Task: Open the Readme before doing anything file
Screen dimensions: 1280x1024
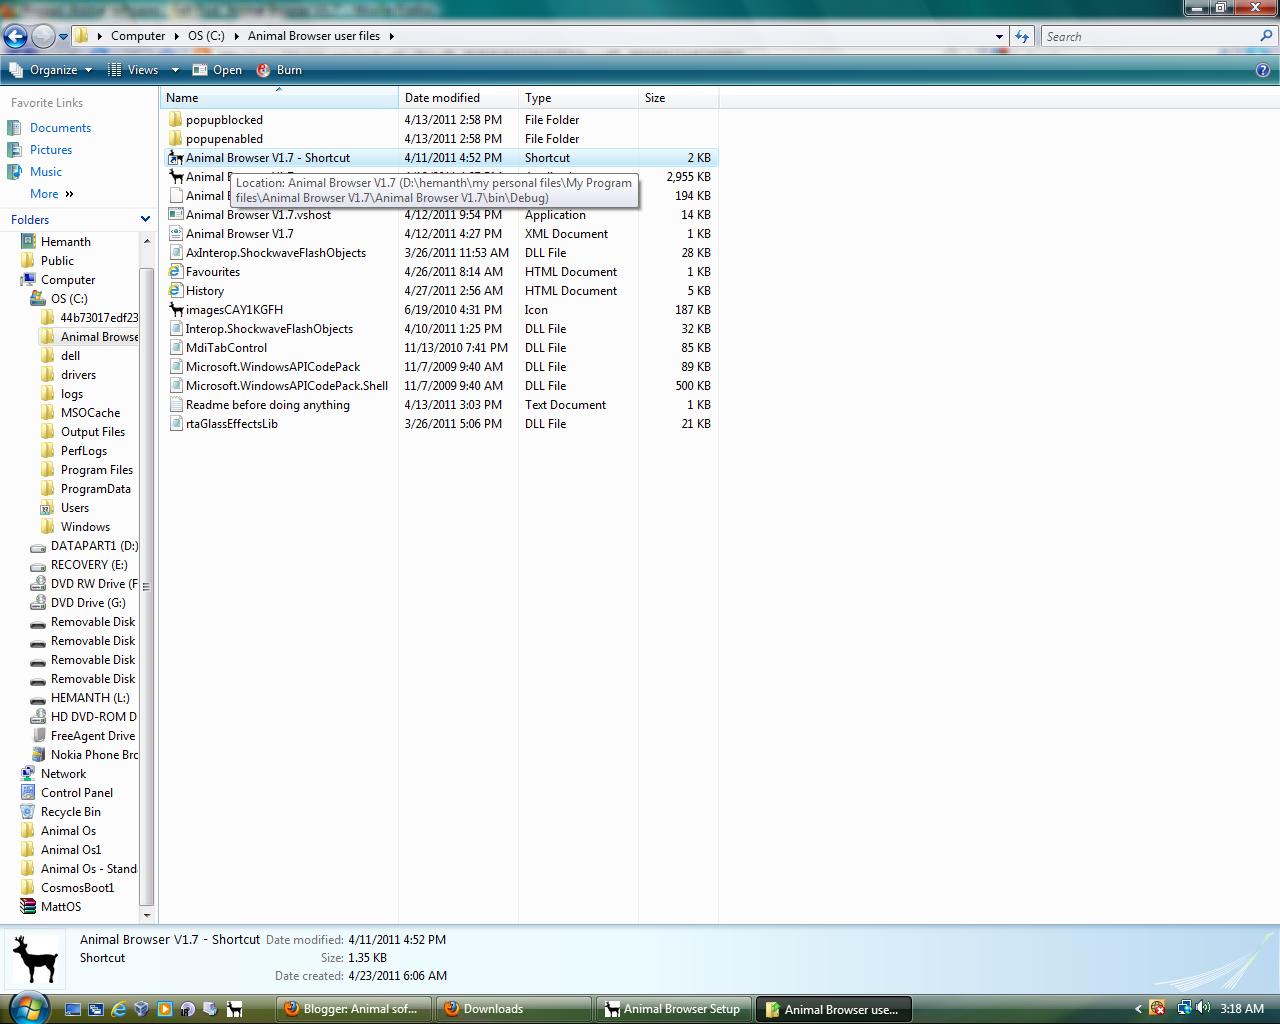Action: coord(268,404)
